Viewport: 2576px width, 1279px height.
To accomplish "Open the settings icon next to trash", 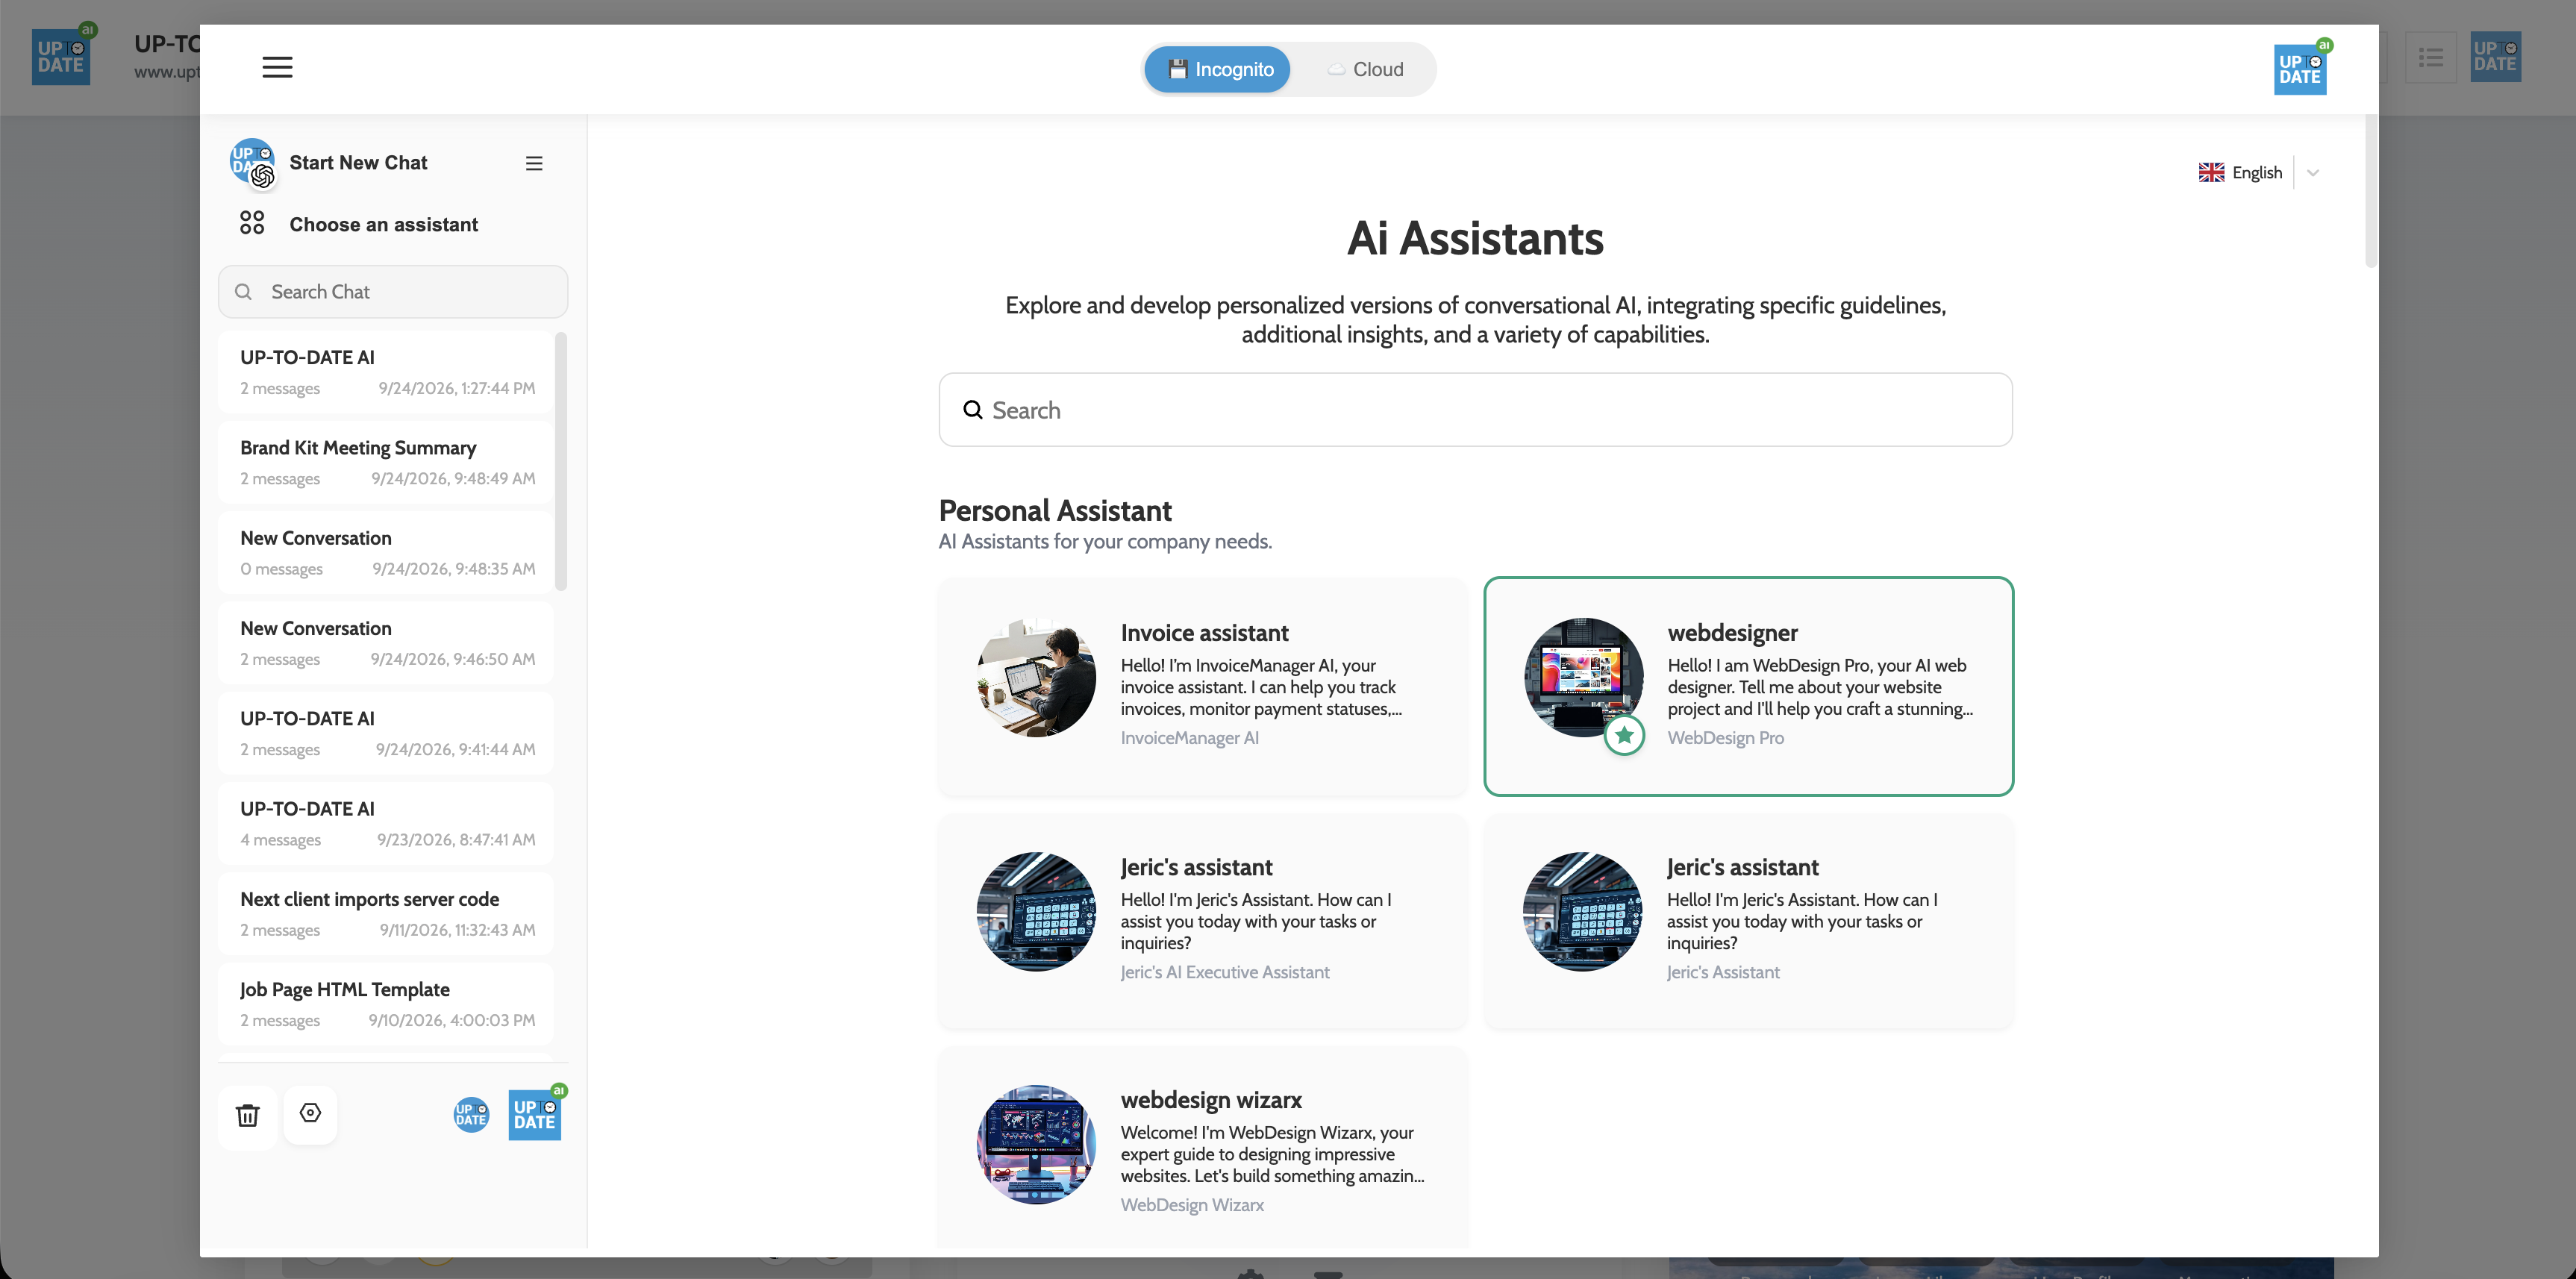I will click(310, 1114).
